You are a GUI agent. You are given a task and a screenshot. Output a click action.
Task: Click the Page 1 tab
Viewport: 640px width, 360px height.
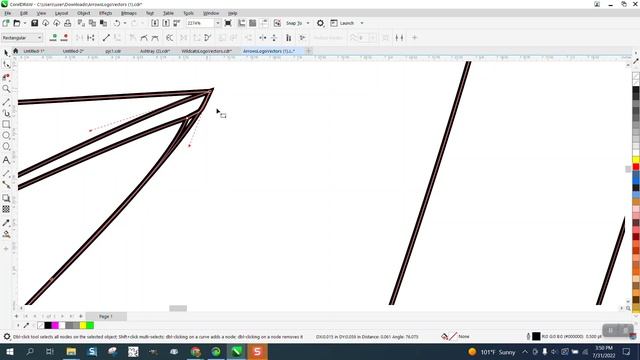point(106,316)
